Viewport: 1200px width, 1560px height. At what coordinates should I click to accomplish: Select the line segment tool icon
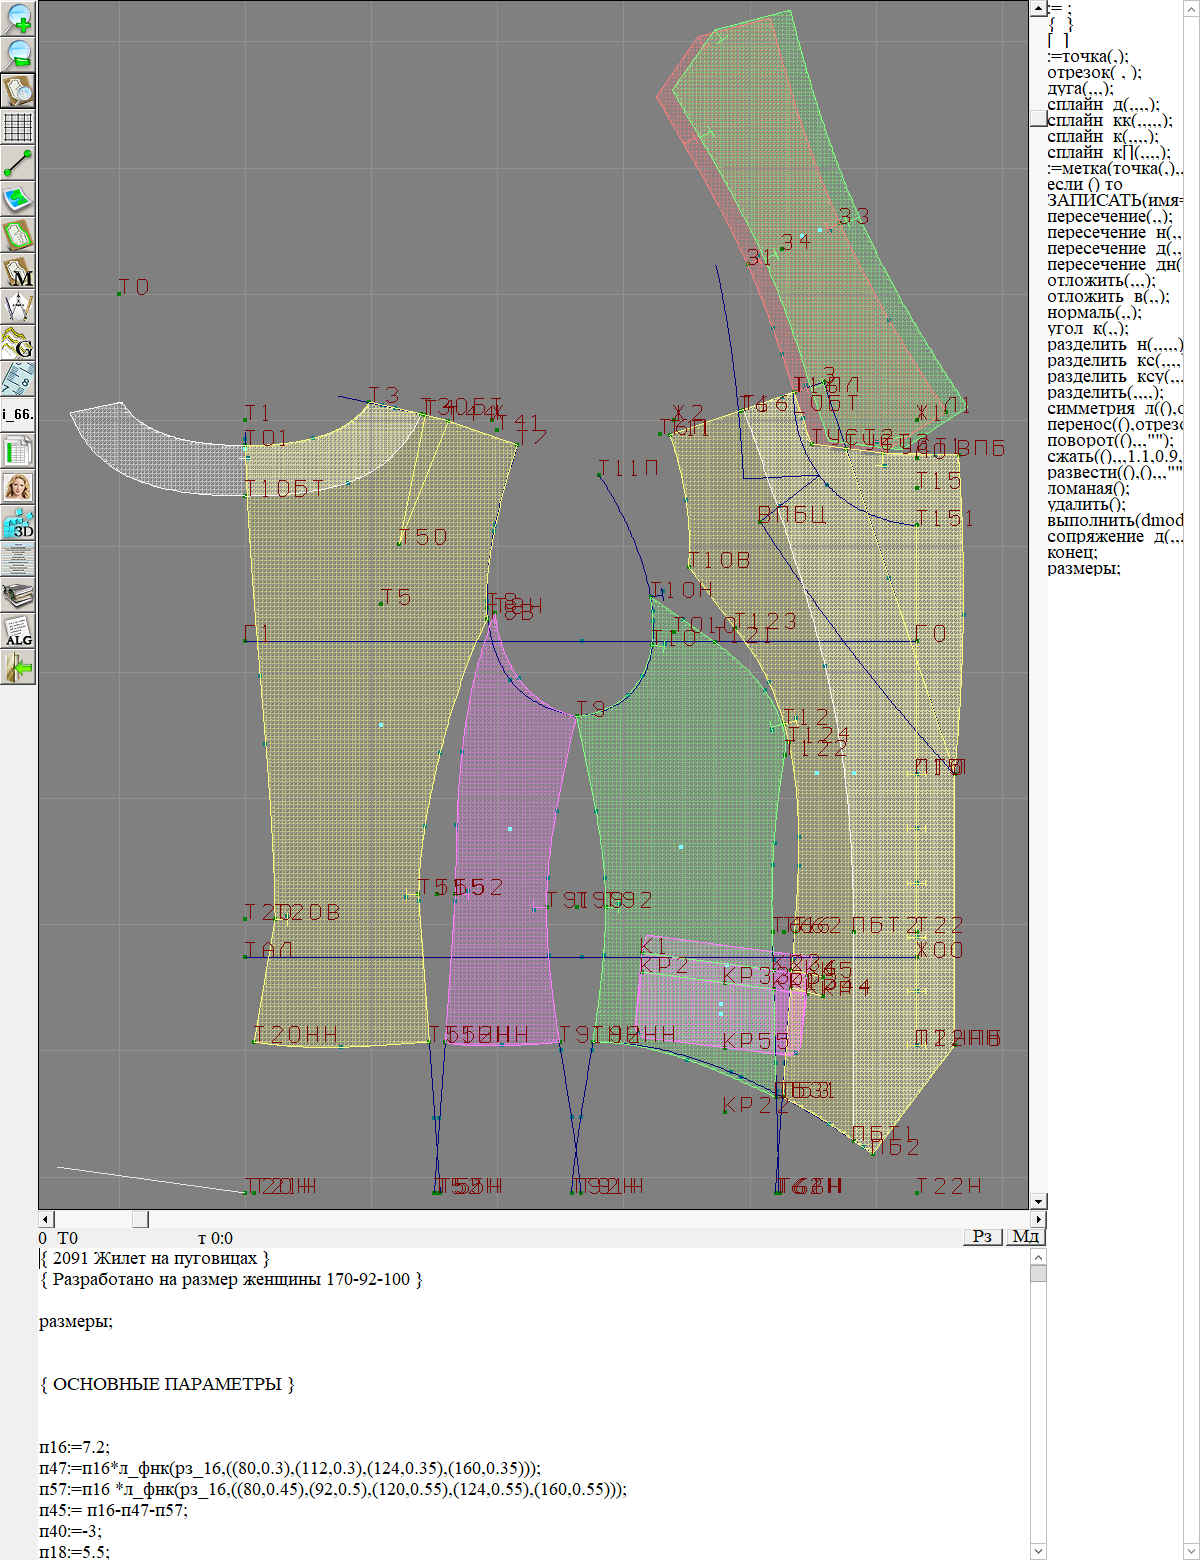[x=18, y=163]
